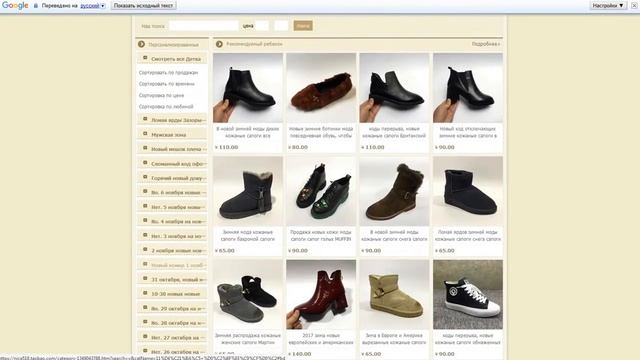Image resolution: width=640 pixels, height=360 pixels.
Task: Click the brown search button
Action: coord(303,26)
